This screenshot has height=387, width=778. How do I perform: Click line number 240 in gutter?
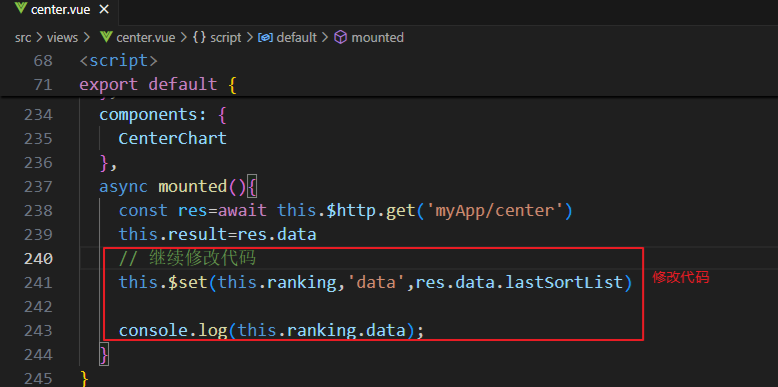pyautogui.click(x=38, y=258)
